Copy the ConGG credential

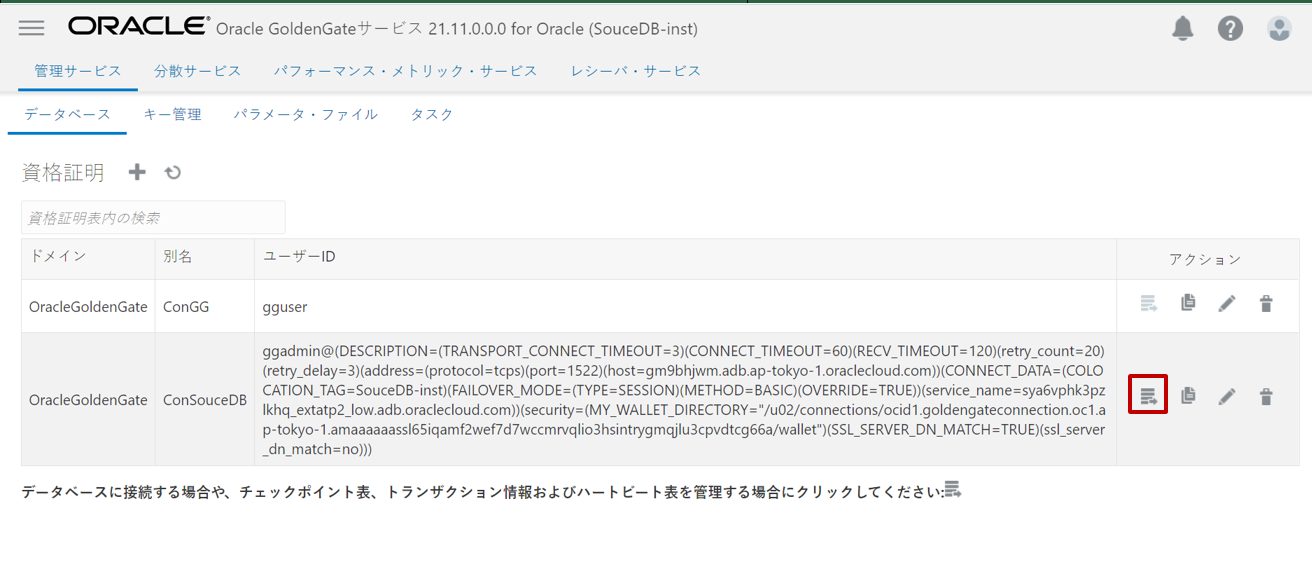click(1188, 302)
